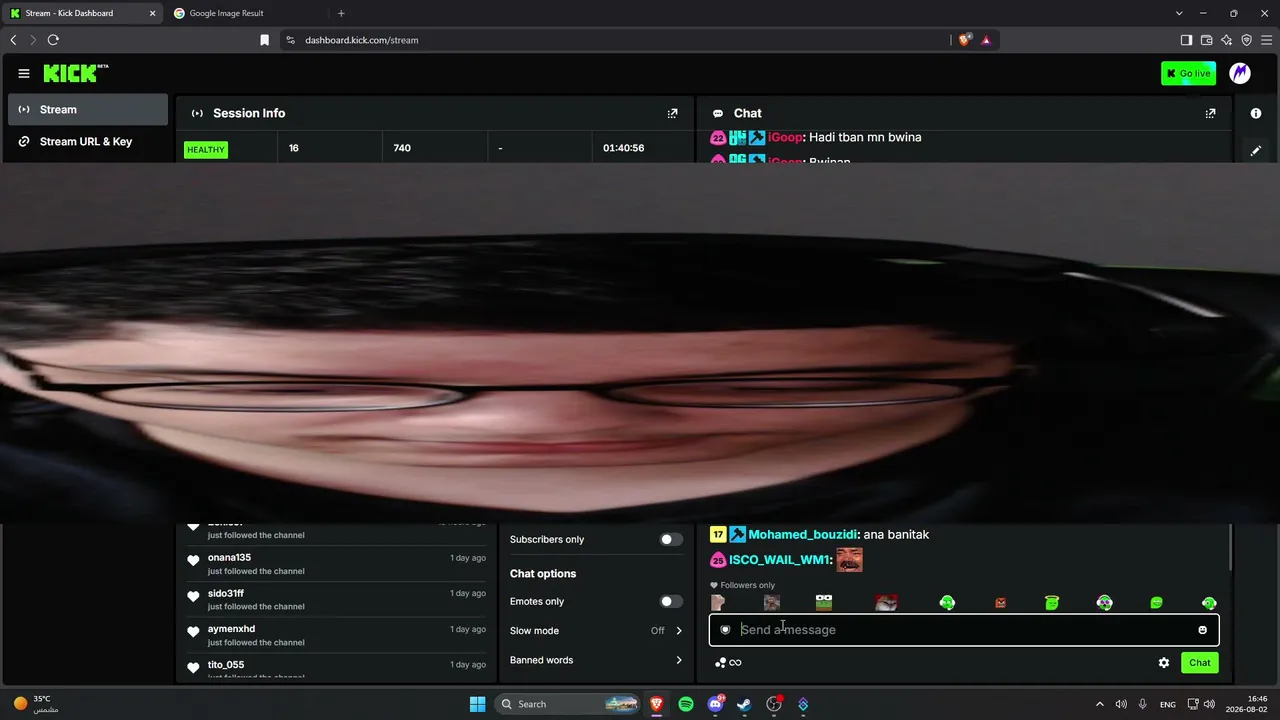
Task: Click follower sido31ff in activity feed
Action: [x=226, y=594]
